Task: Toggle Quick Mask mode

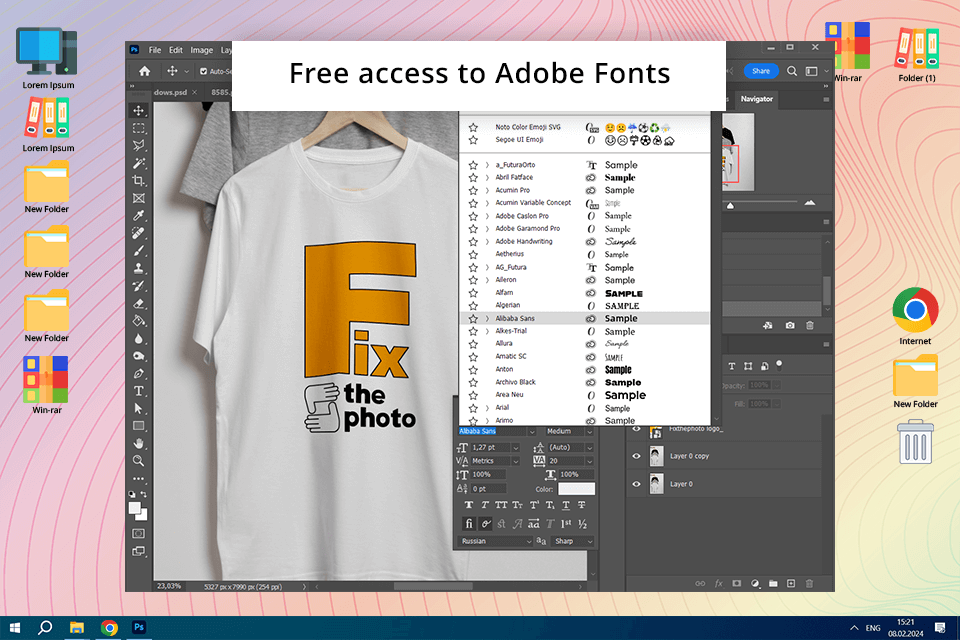Action: [x=139, y=533]
